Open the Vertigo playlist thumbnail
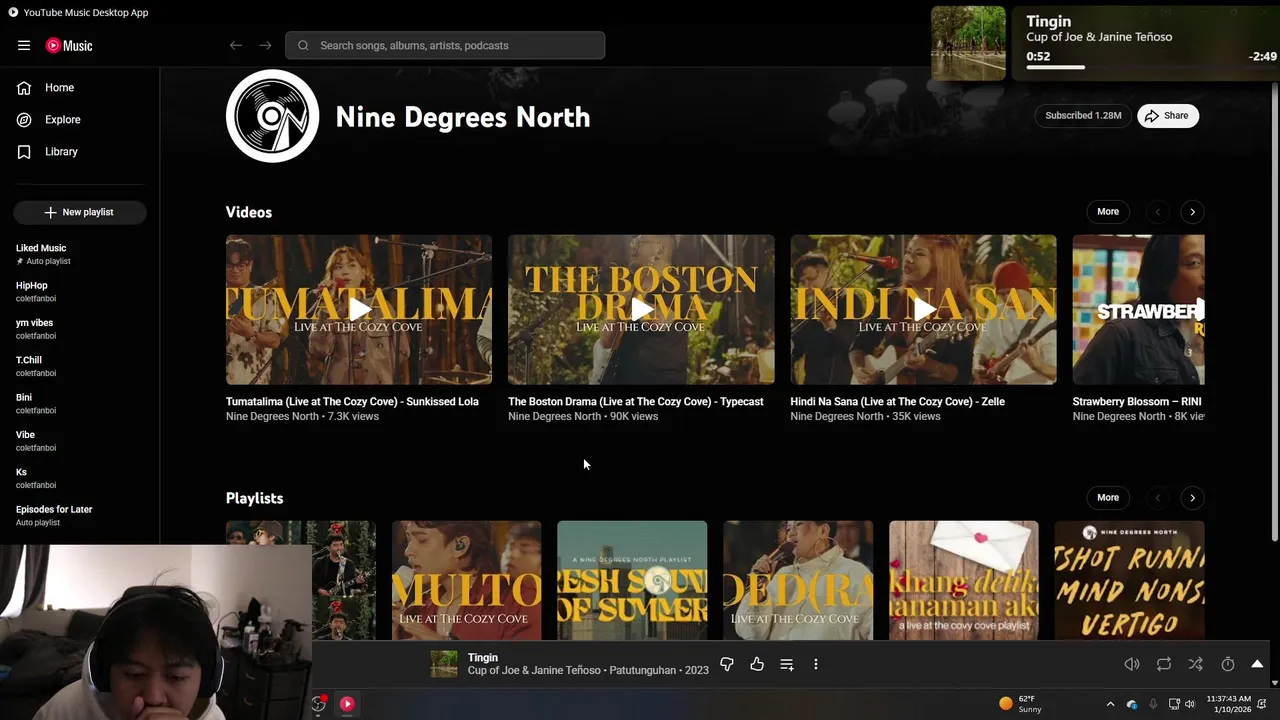The image size is (1280, 720). pyautogui.click(x=1130, y=580)
